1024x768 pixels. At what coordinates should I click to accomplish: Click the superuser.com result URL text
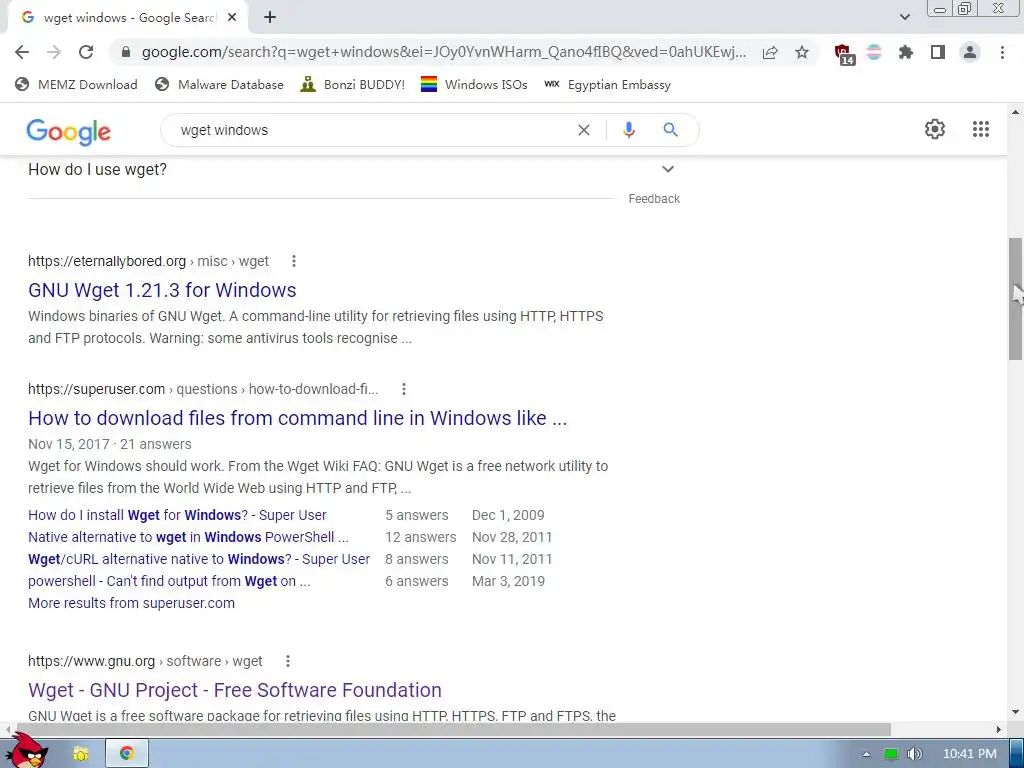point(203,389)
